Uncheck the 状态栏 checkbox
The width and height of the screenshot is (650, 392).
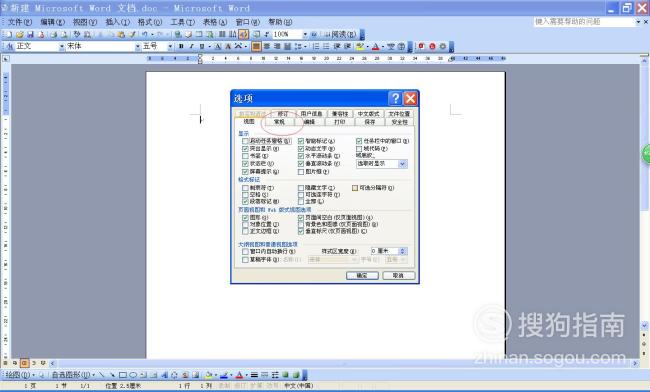click(x=245, y=164)
